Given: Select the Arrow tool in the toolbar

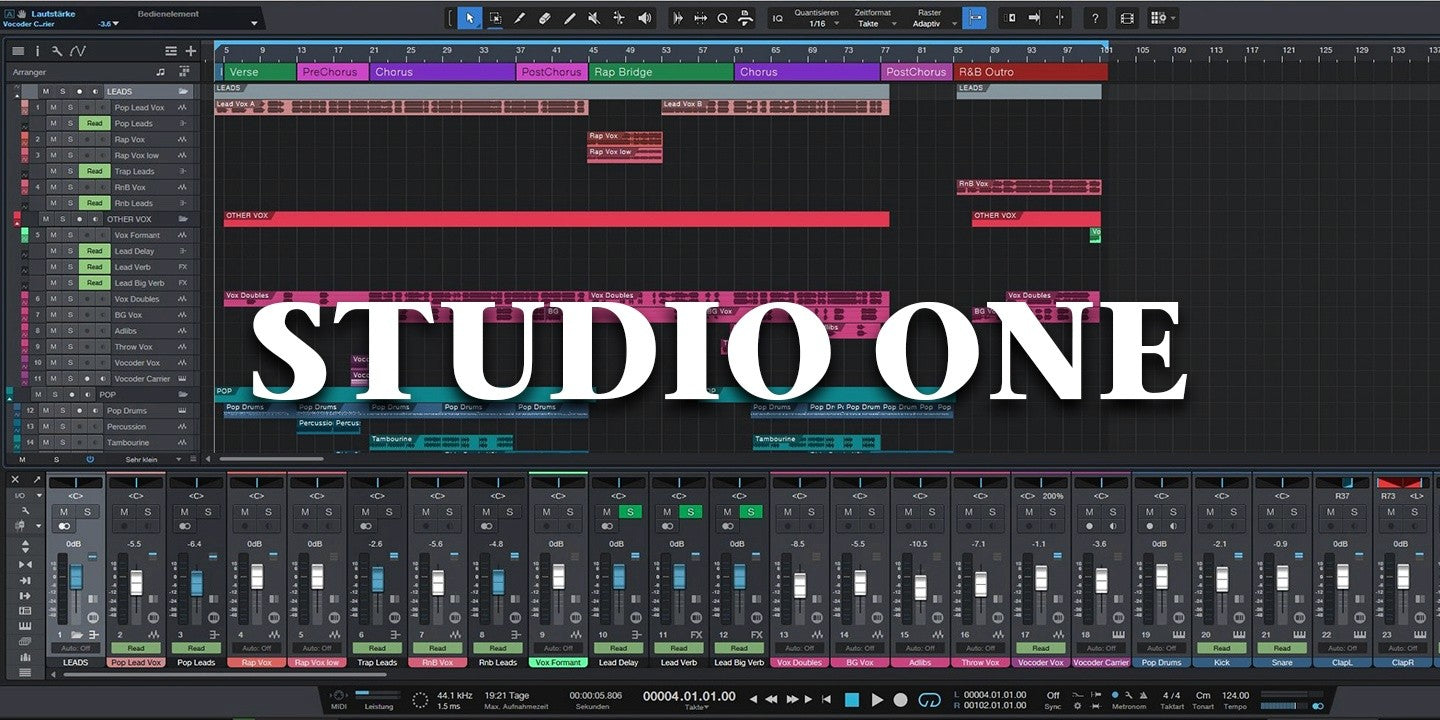Looking at the screenshot, I should point(470,18).
